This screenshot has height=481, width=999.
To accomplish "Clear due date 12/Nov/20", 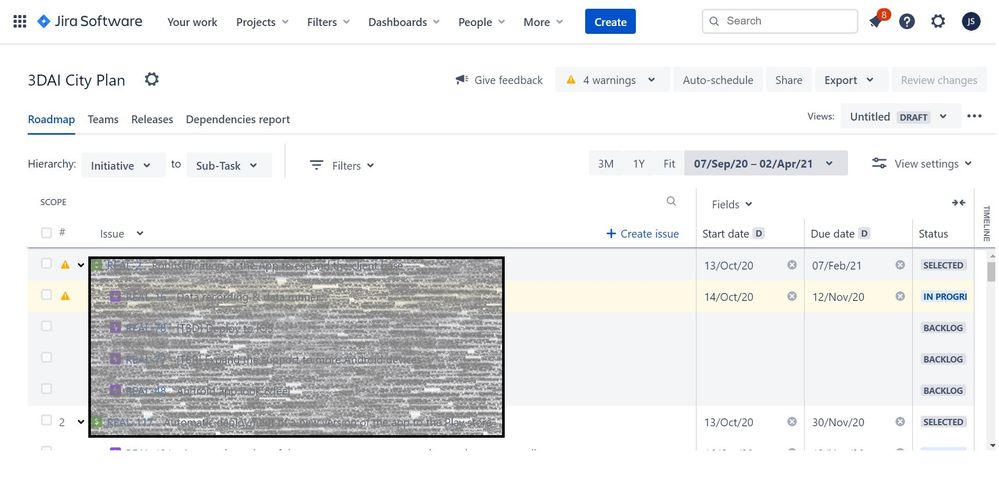I will [900, 296].
